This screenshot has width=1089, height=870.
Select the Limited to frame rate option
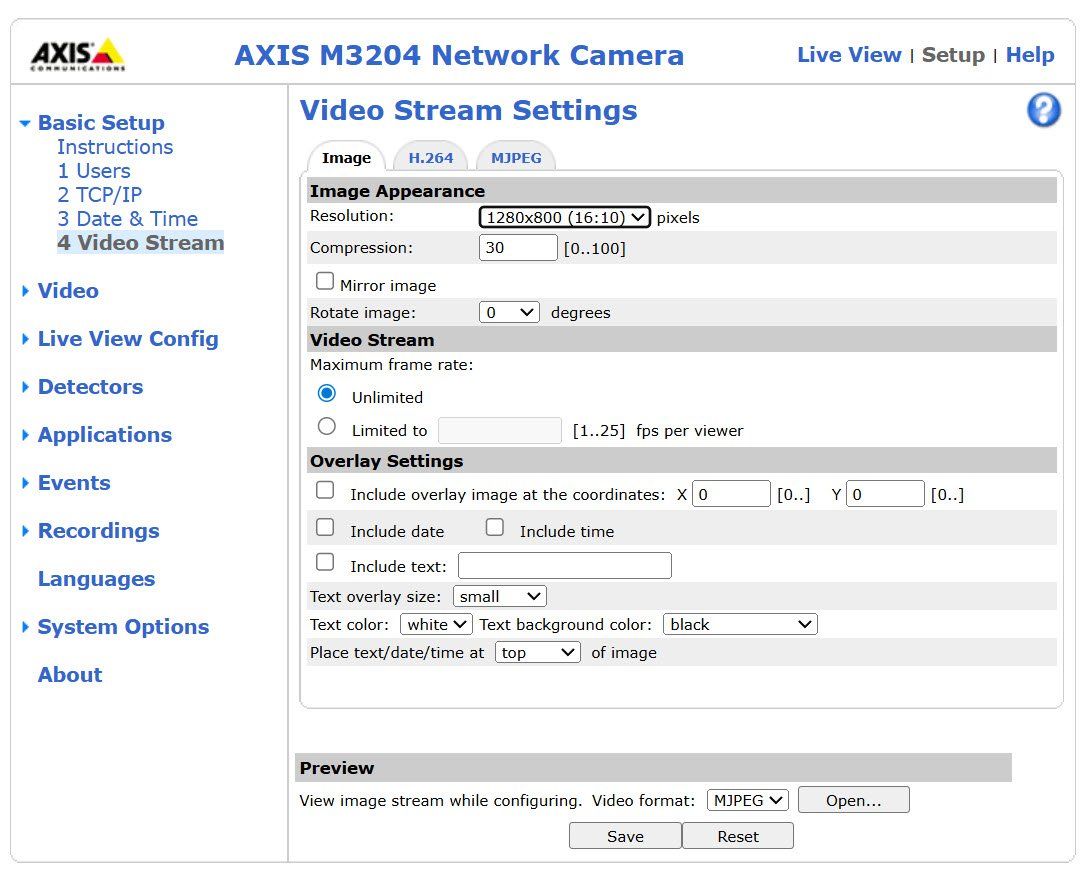[x=326, y=426]
